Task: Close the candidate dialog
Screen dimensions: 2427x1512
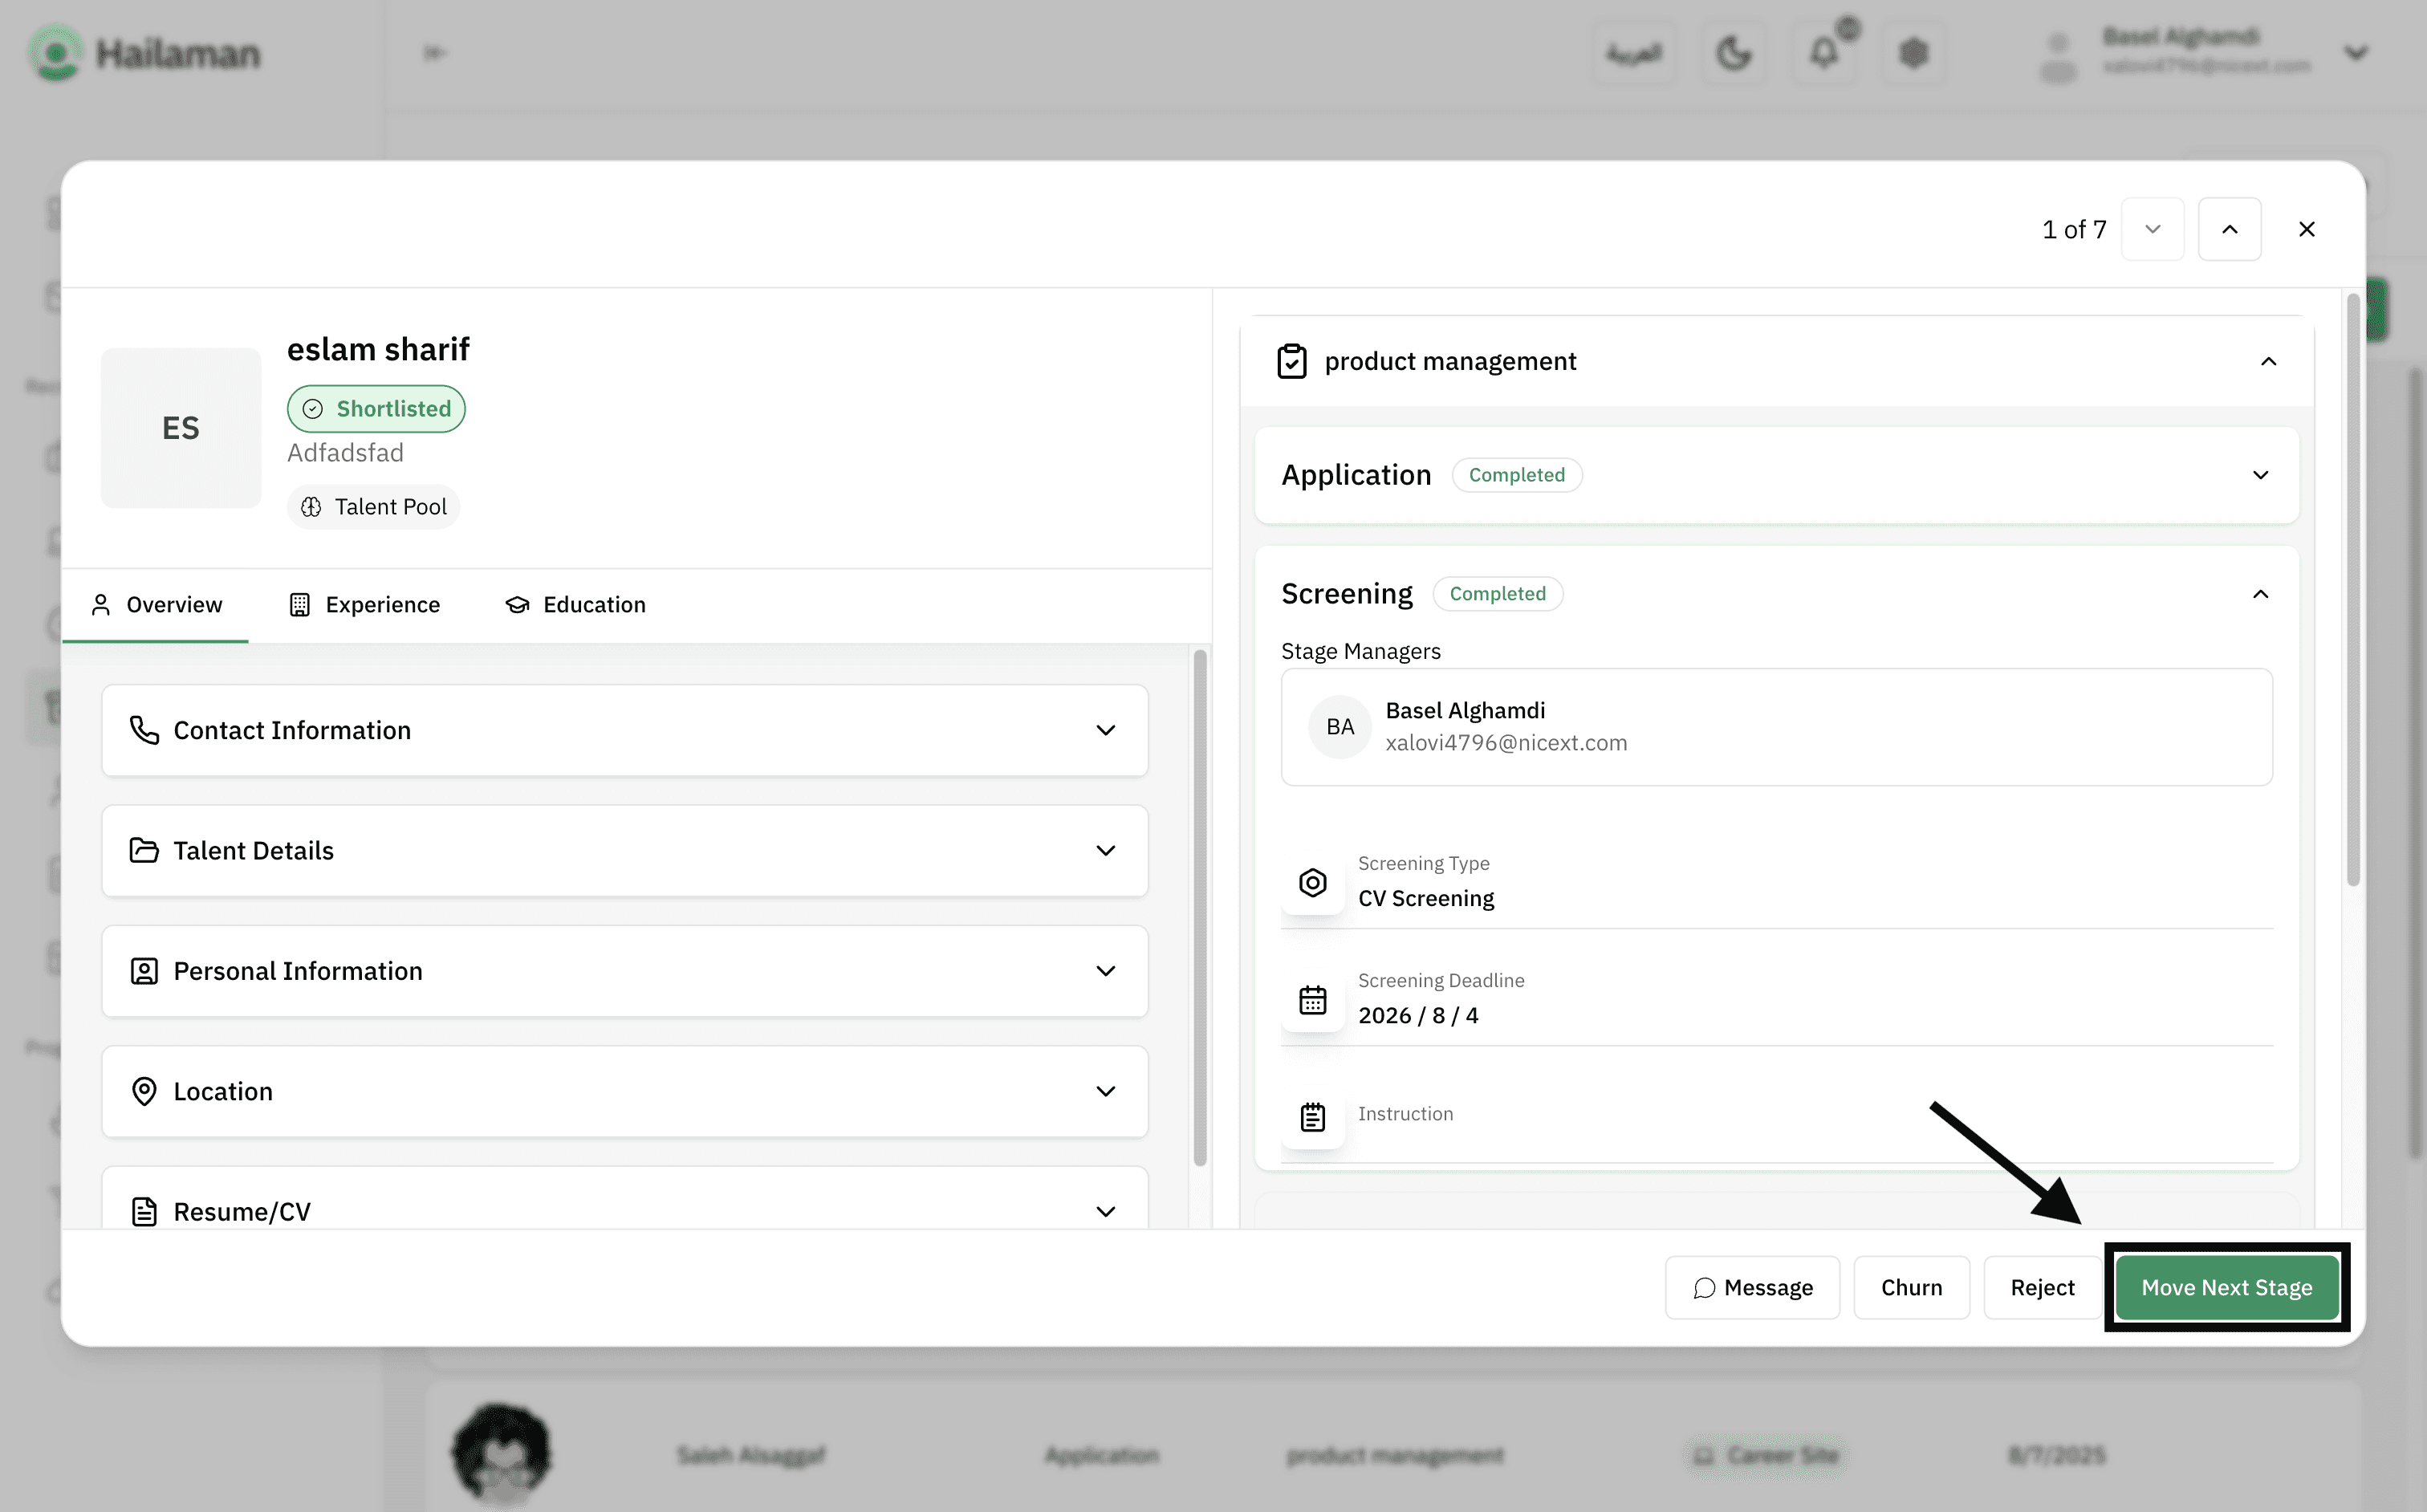Action: click(x=2306, y=229)
